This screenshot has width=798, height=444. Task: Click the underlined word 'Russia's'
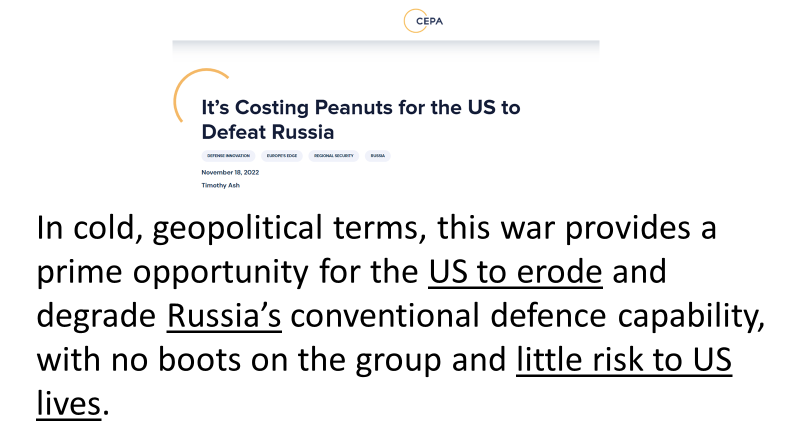click(x=224, y=318)
